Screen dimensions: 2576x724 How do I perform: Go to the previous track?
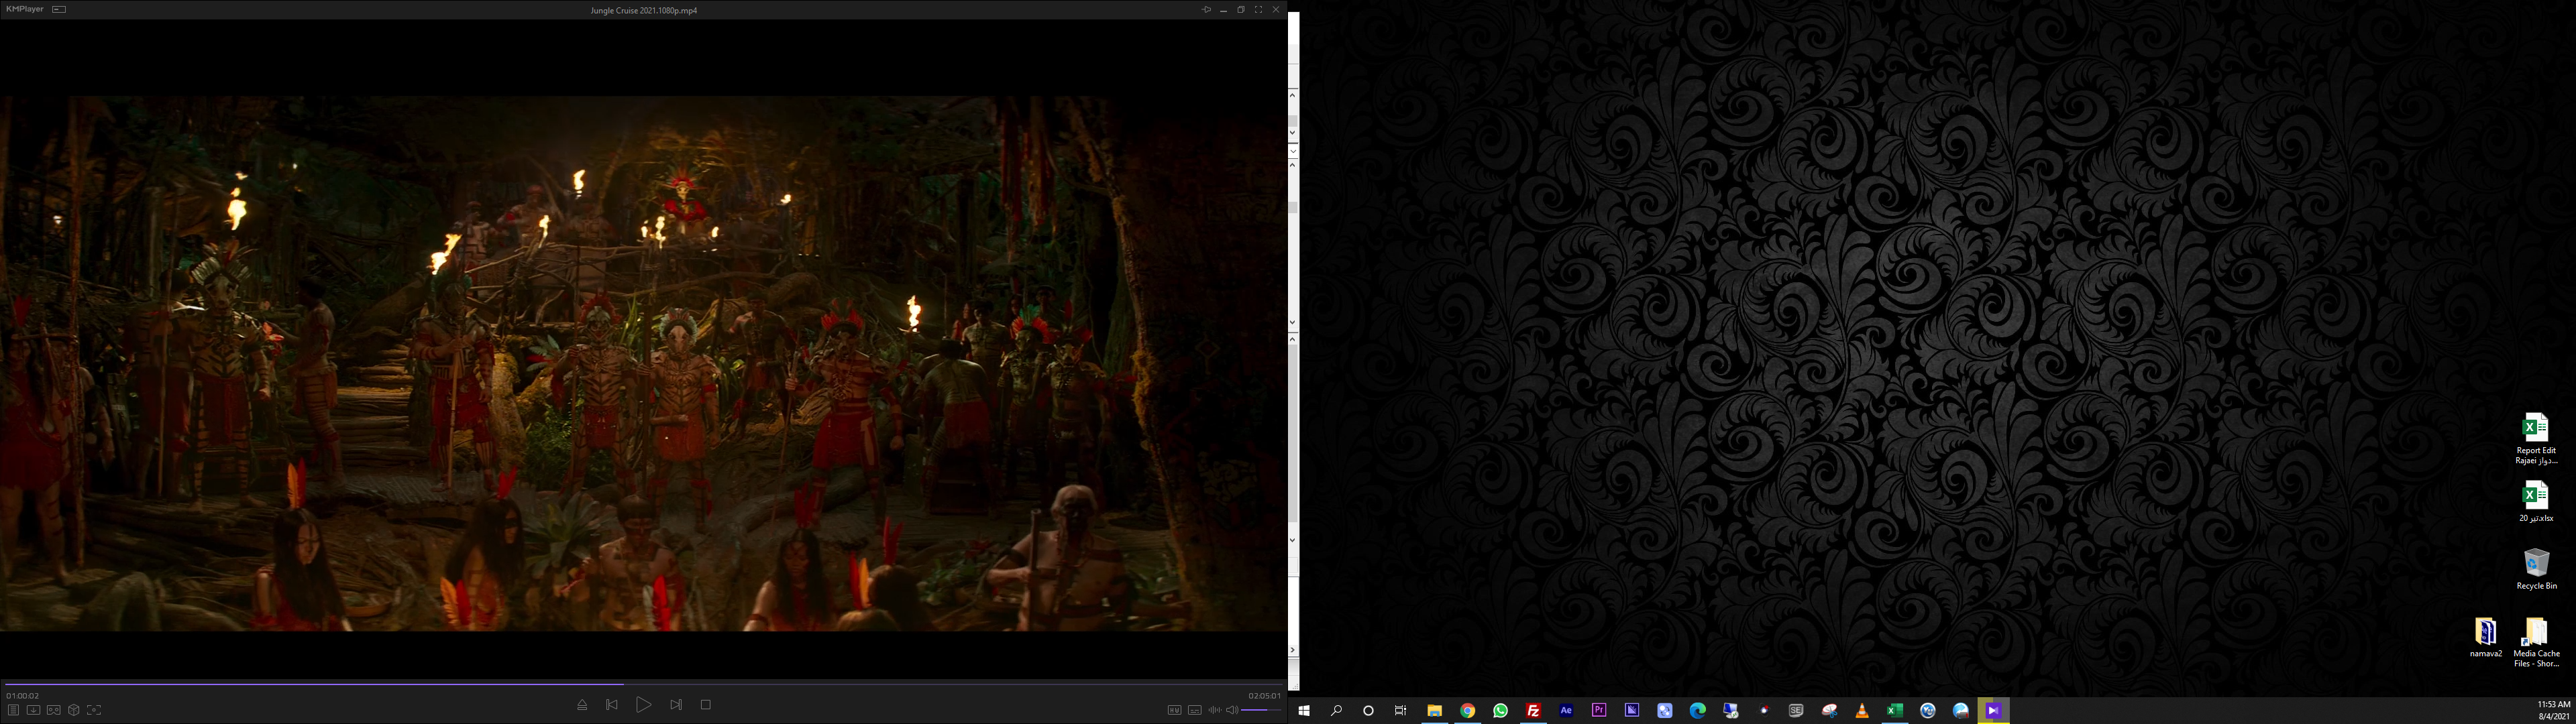click(x=612, y=705)
